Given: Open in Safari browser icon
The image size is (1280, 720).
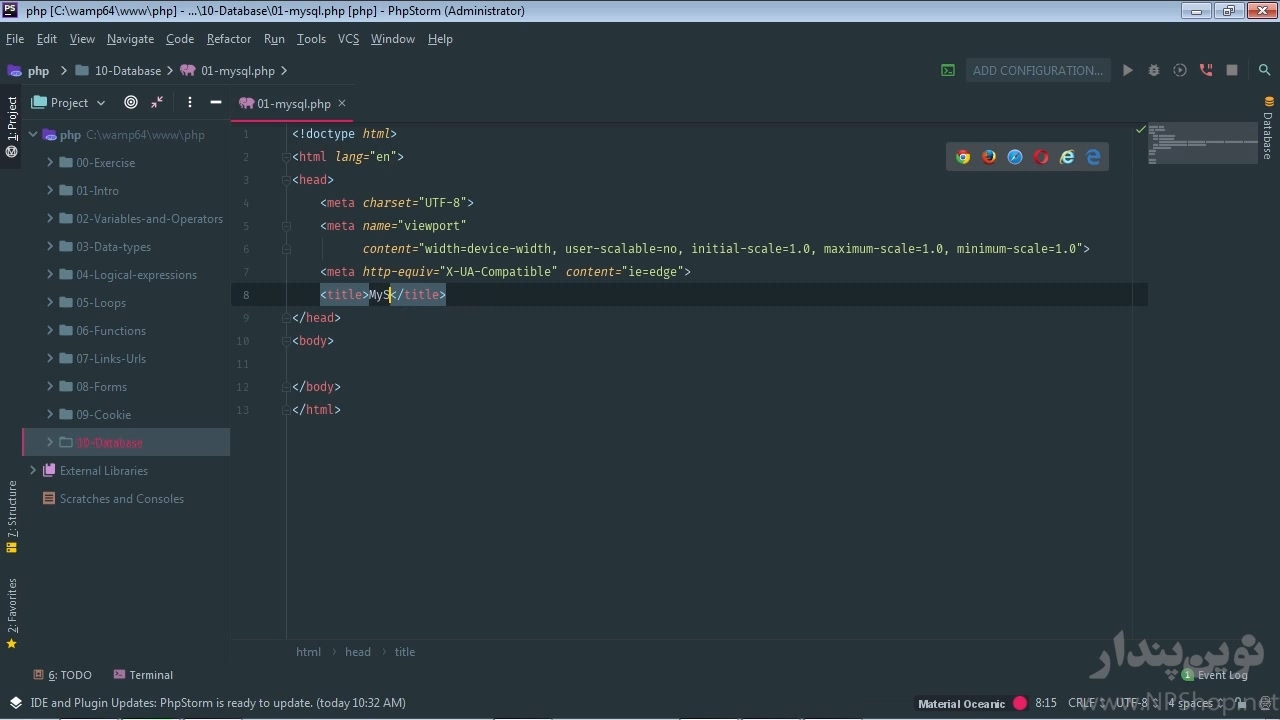Looking at the screenshot, I should click(x=1015, y=157).
